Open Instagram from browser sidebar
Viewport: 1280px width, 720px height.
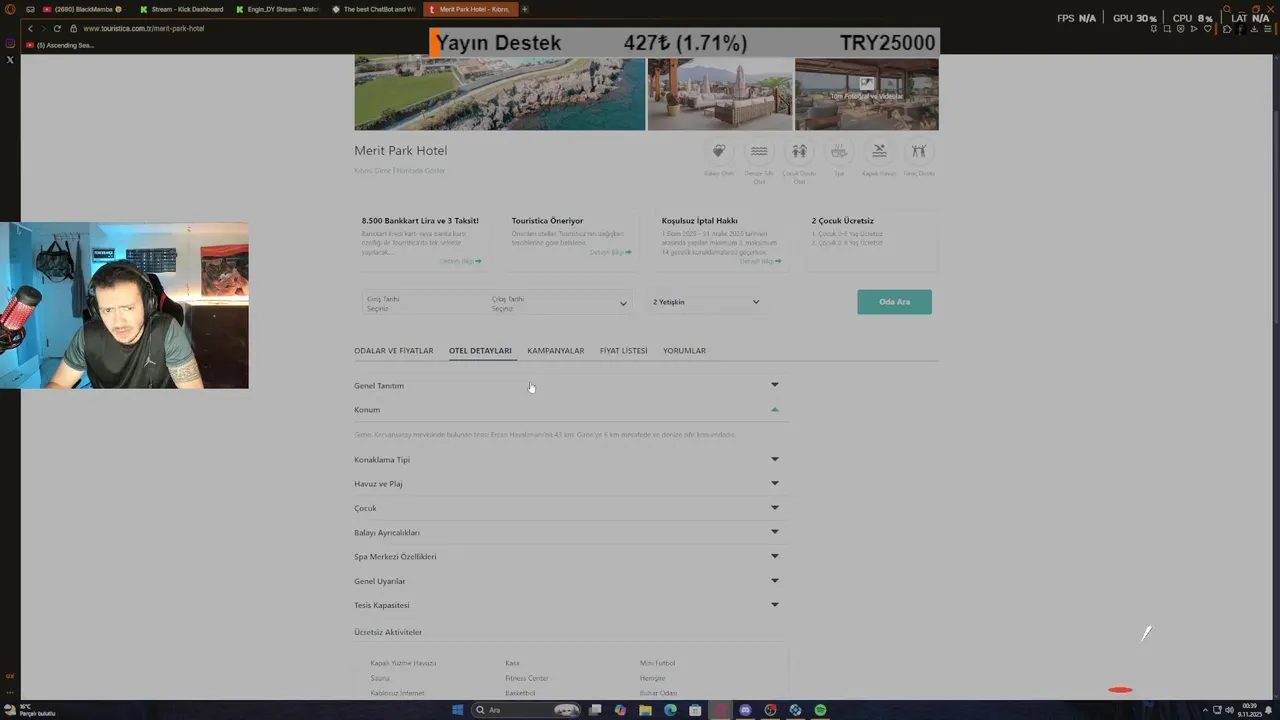10,43
